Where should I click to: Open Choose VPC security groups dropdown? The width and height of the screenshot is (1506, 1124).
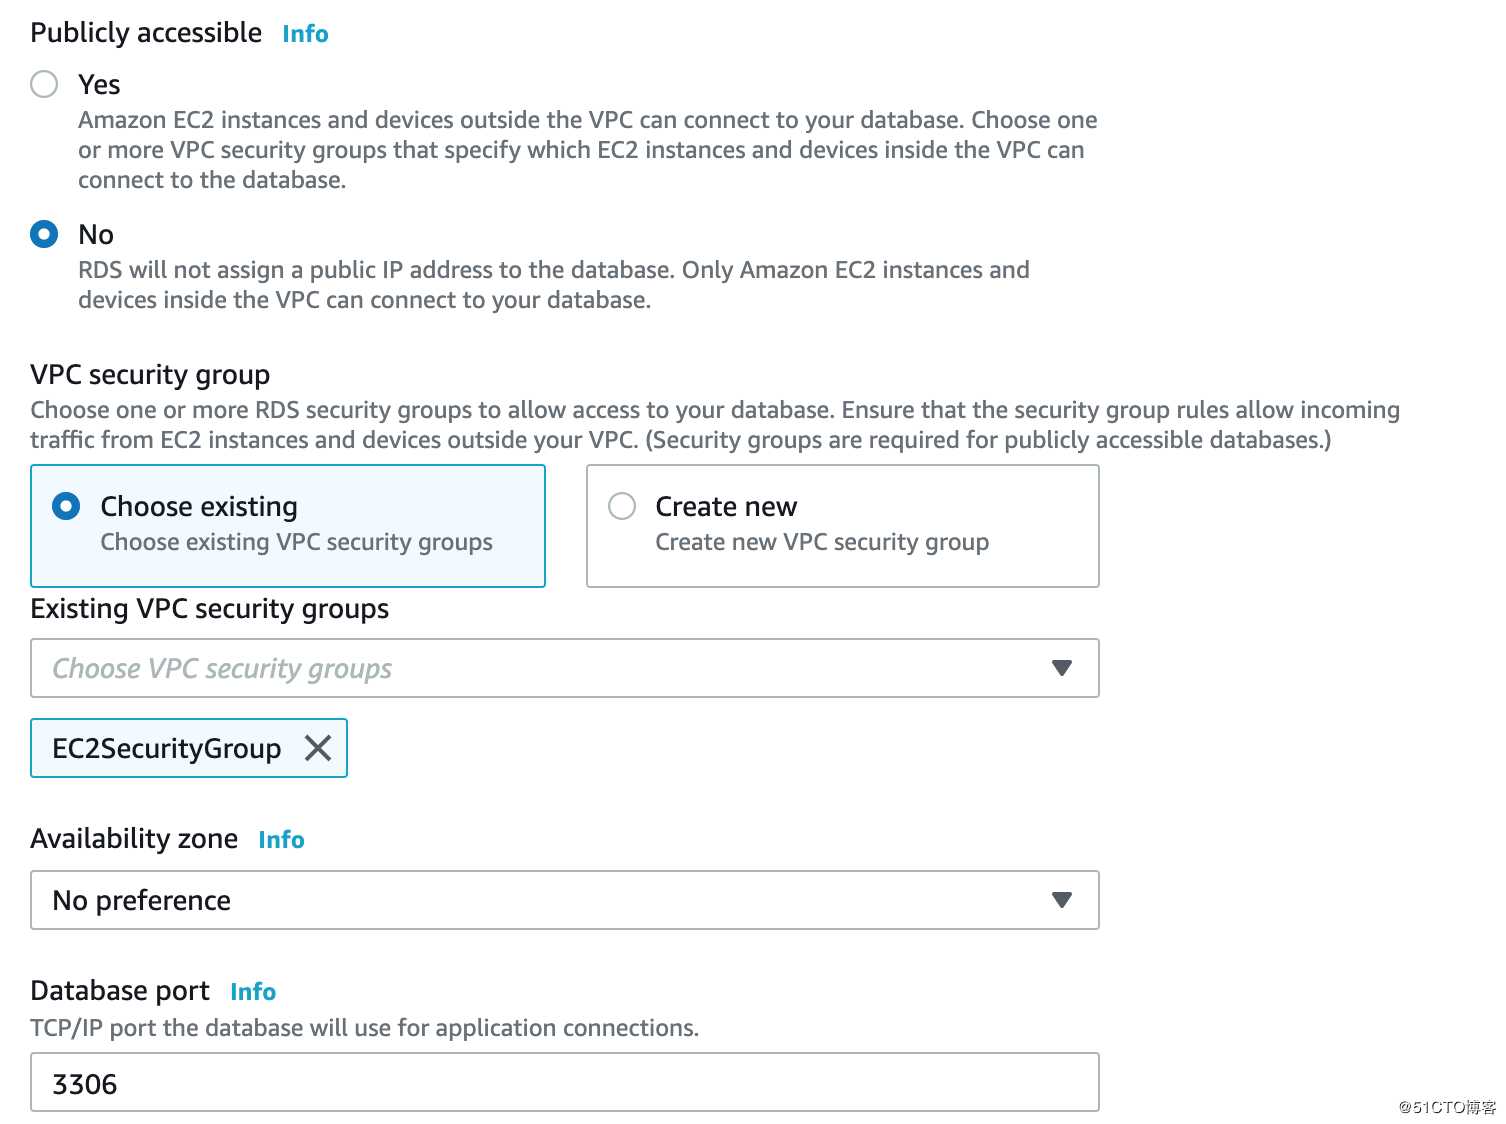point(565,668)
